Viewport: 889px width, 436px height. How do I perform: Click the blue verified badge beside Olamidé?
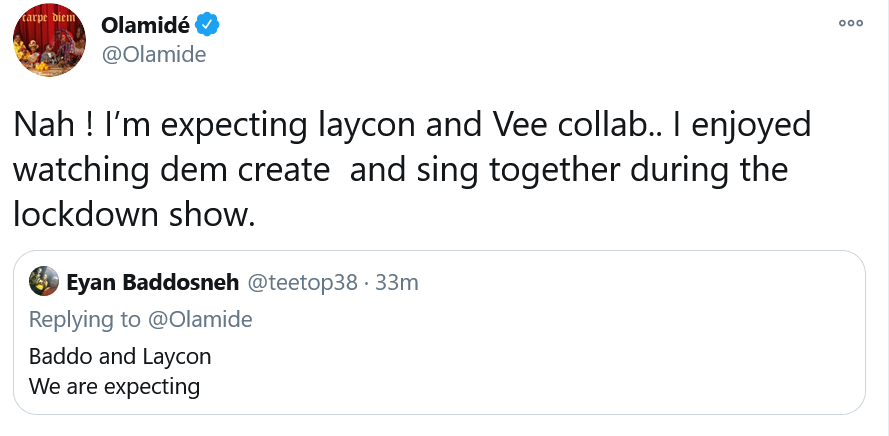(208, 24)
